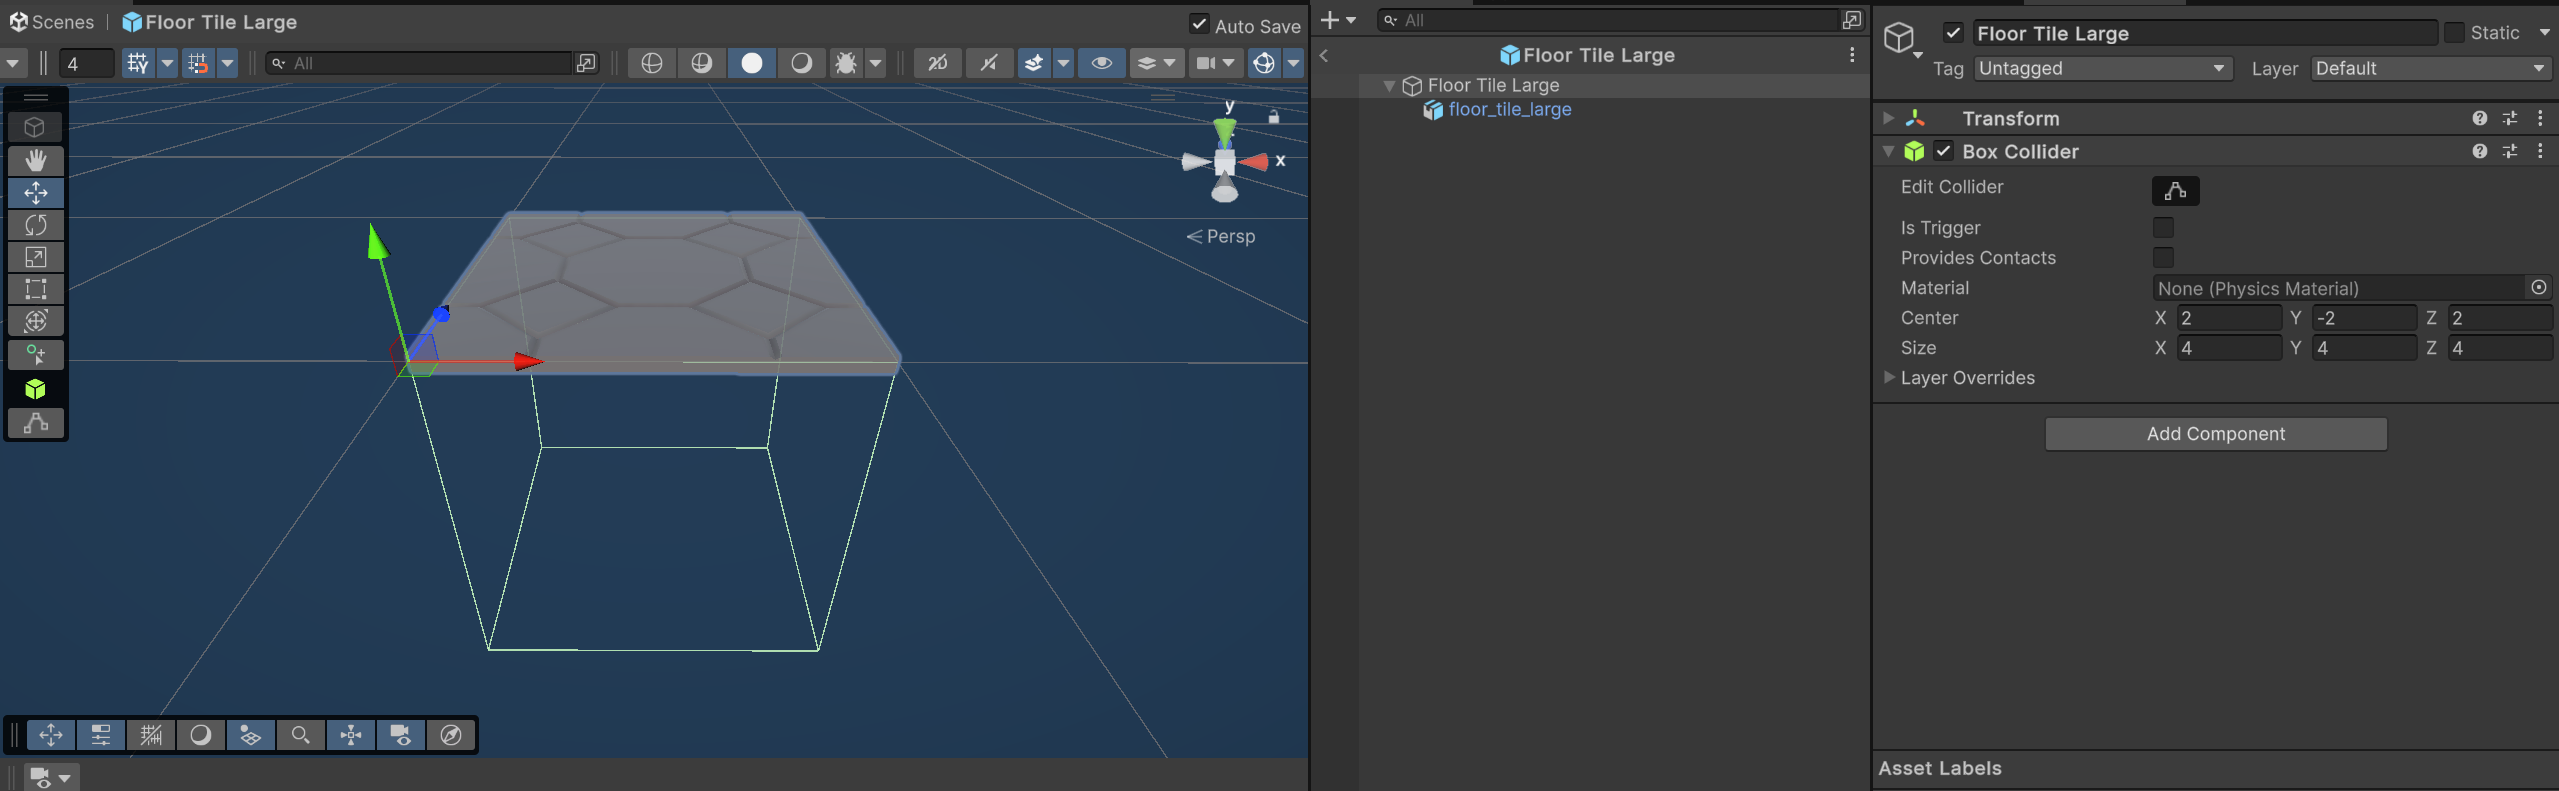Toggle search overlay magnifier button in bottom bar

coord(301,735)
